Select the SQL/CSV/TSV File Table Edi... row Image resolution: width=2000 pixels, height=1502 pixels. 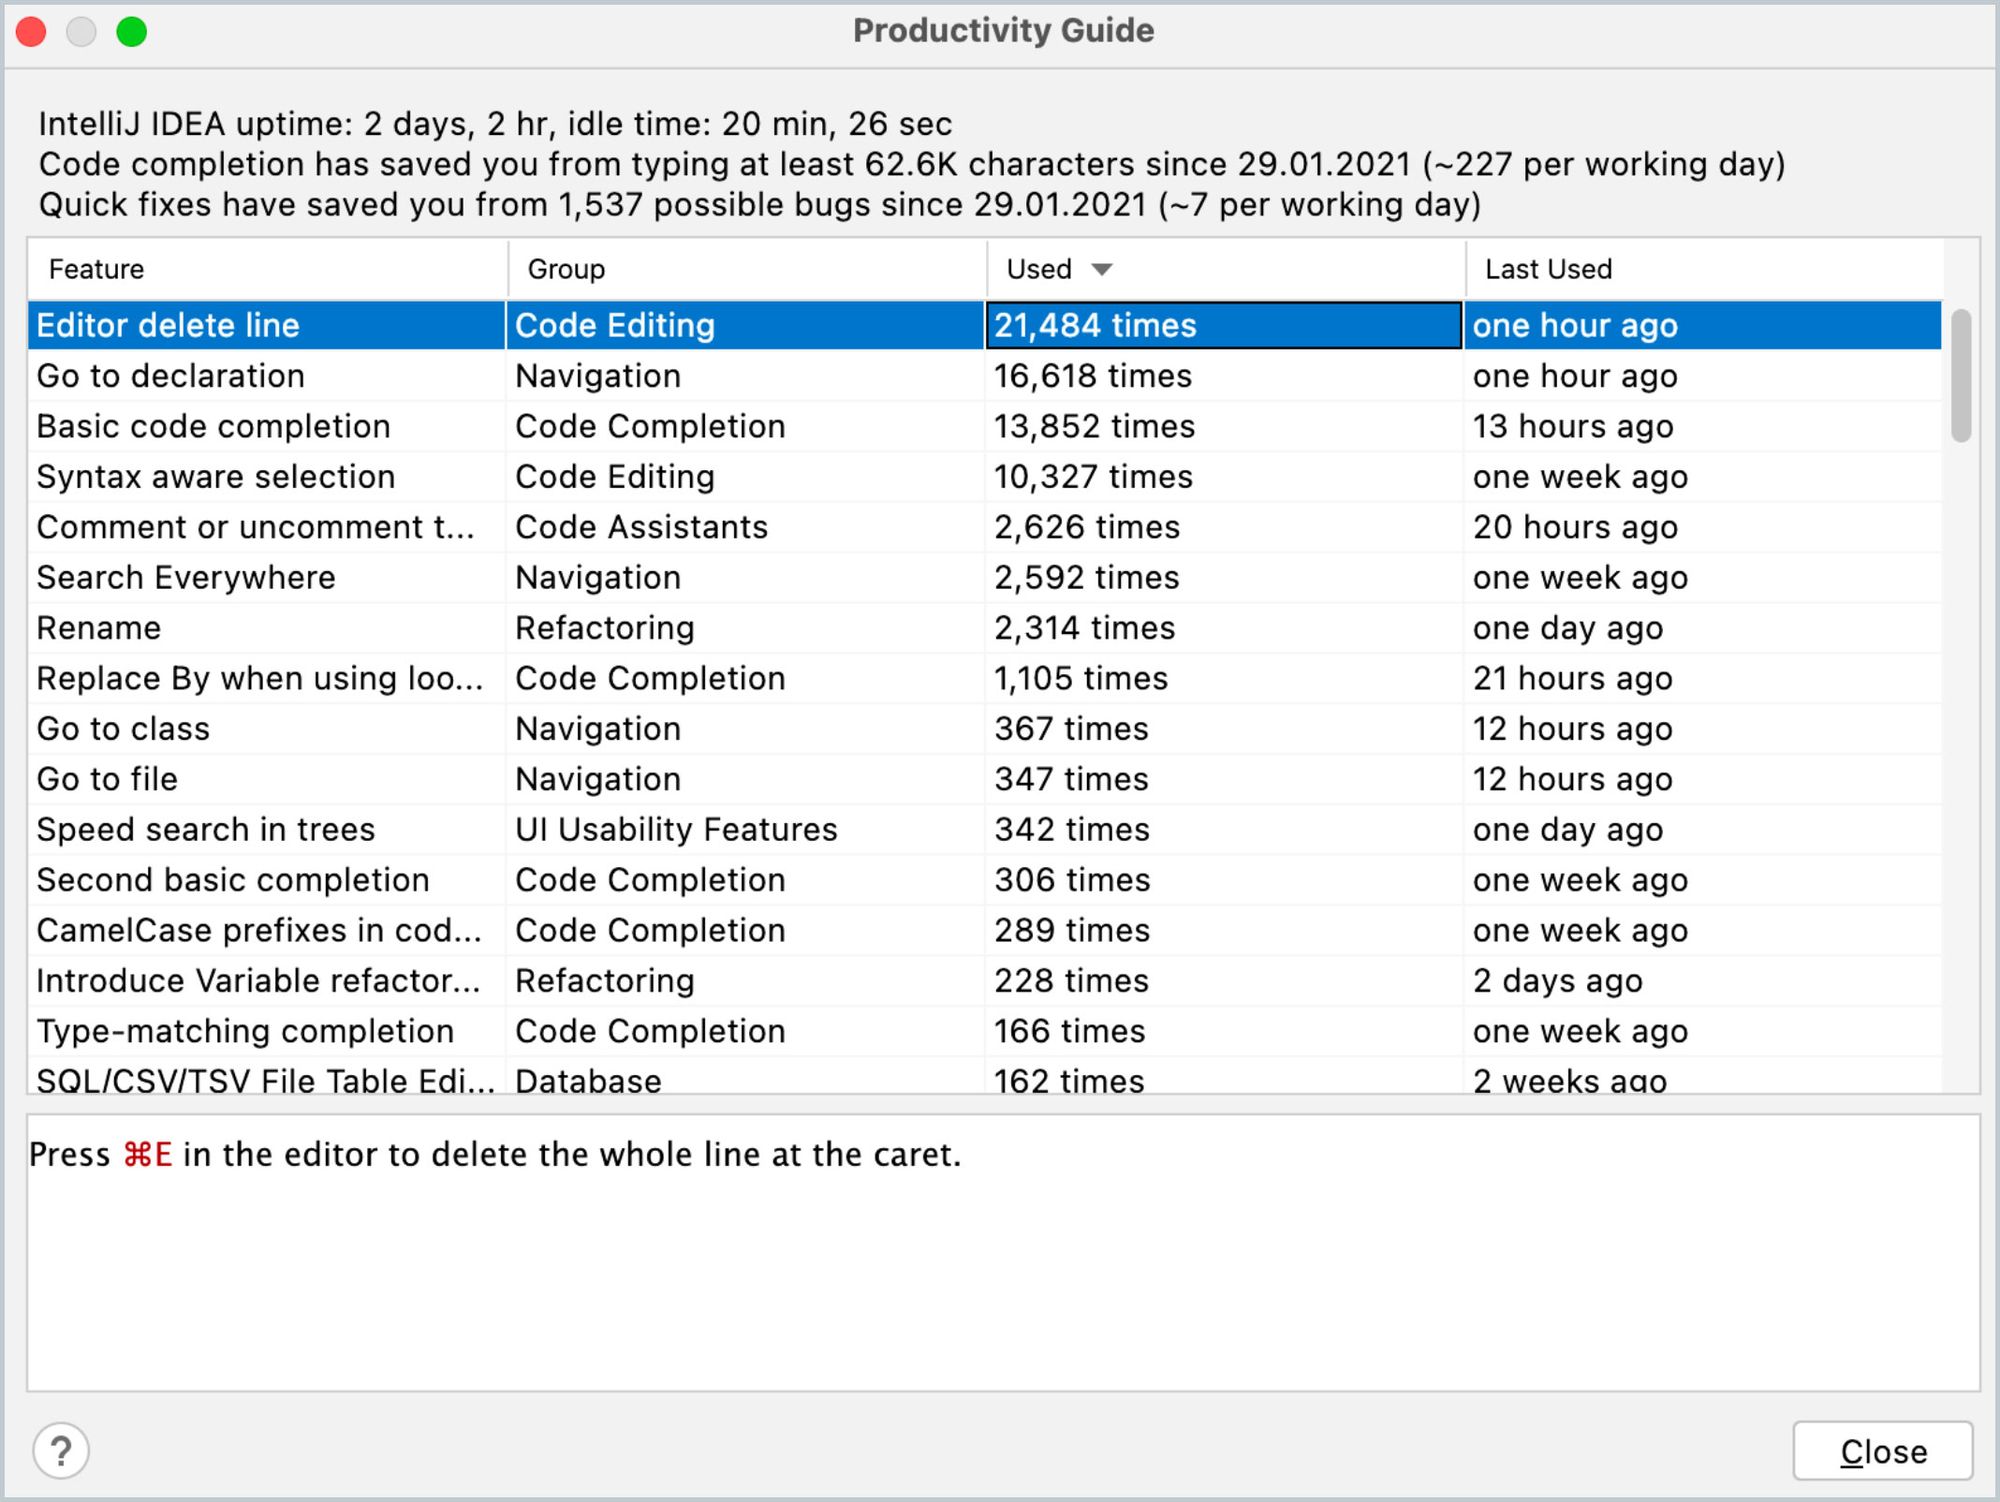pos(985,1076)
